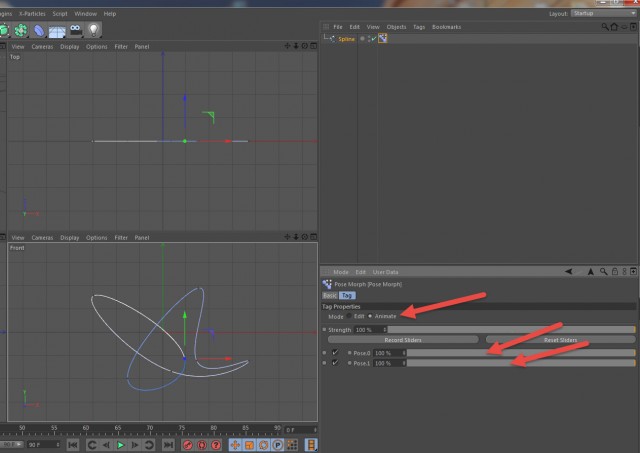Play animation forward
This screenshot has width=640, height=453.
click(x=120, y=445)
